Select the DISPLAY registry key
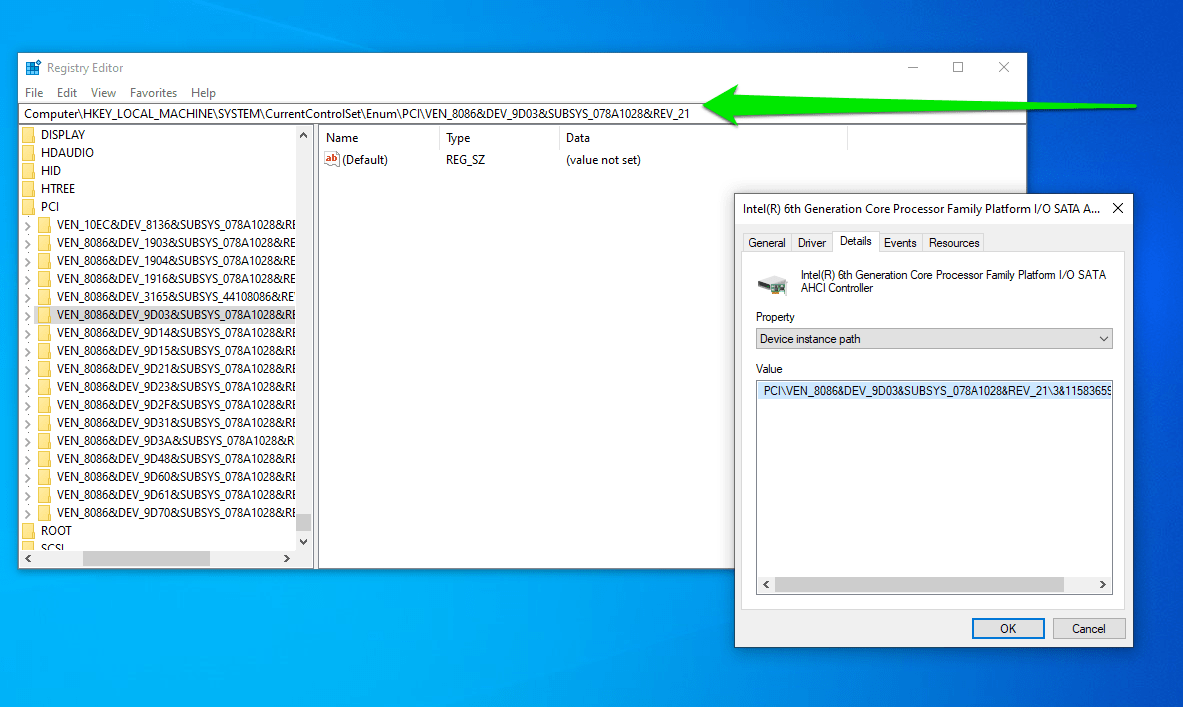Screen dimensions: 1183x707 (63, 135)
